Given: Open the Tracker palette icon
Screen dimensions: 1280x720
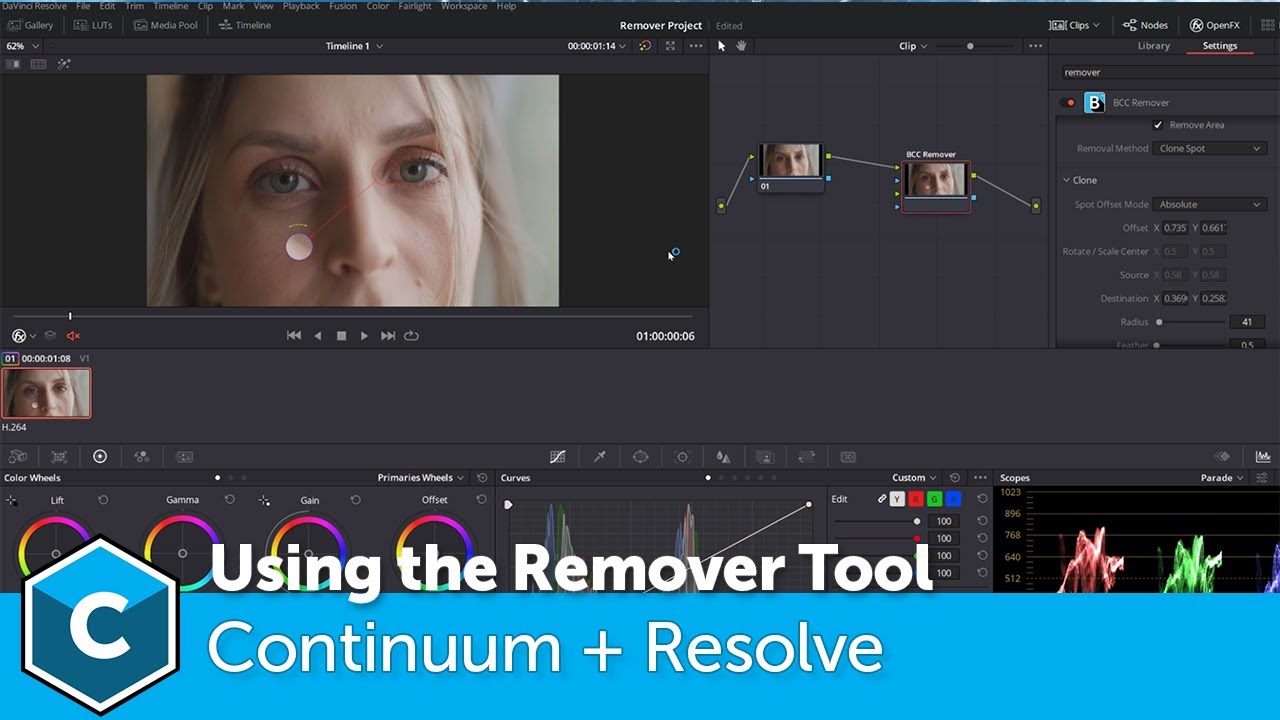Looking at the screenshot, I should coord(683,456).
